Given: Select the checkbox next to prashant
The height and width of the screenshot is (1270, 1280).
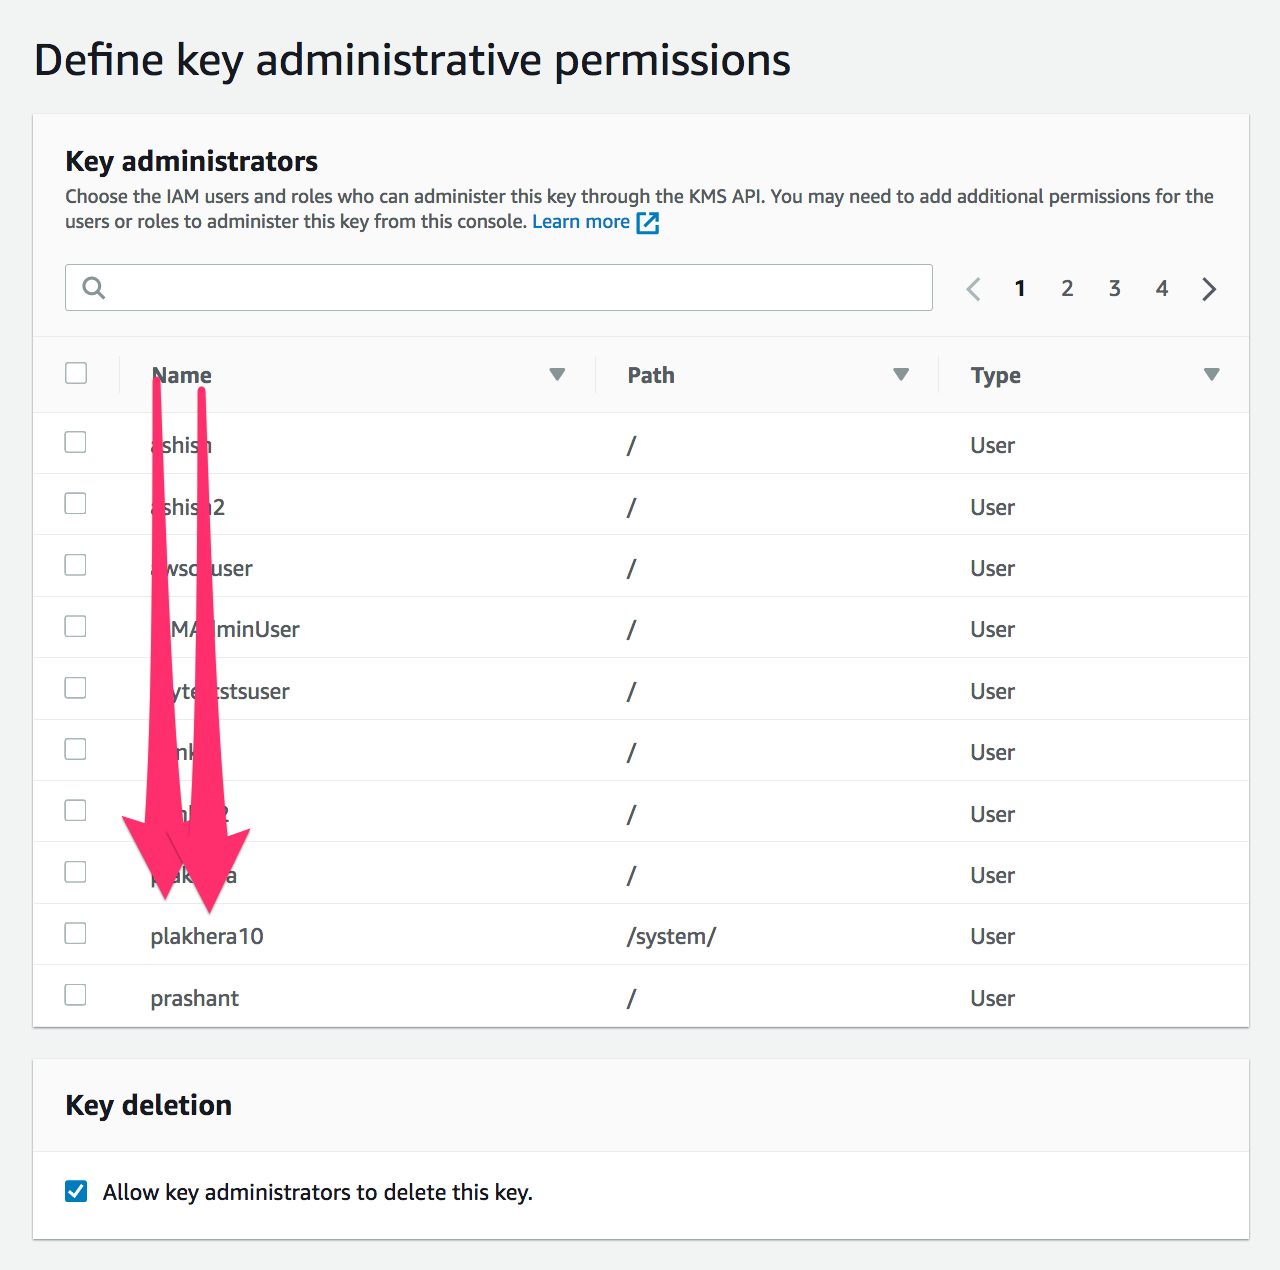Looking at the screenshot, I should point(75,994).
